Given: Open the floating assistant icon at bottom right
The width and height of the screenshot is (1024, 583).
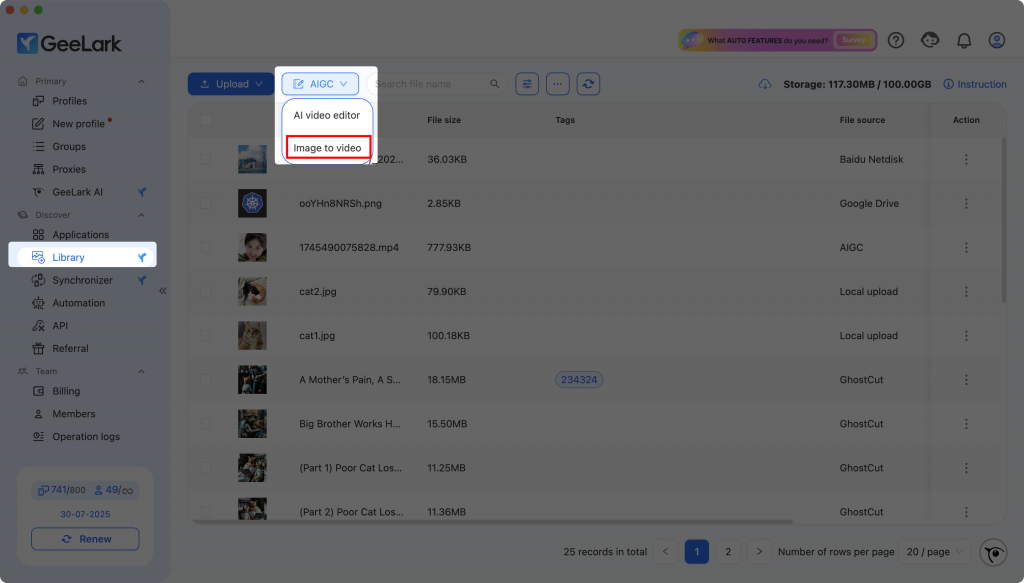Looking at the screenshot, I should pyautogui.click(x=993, y=553).
